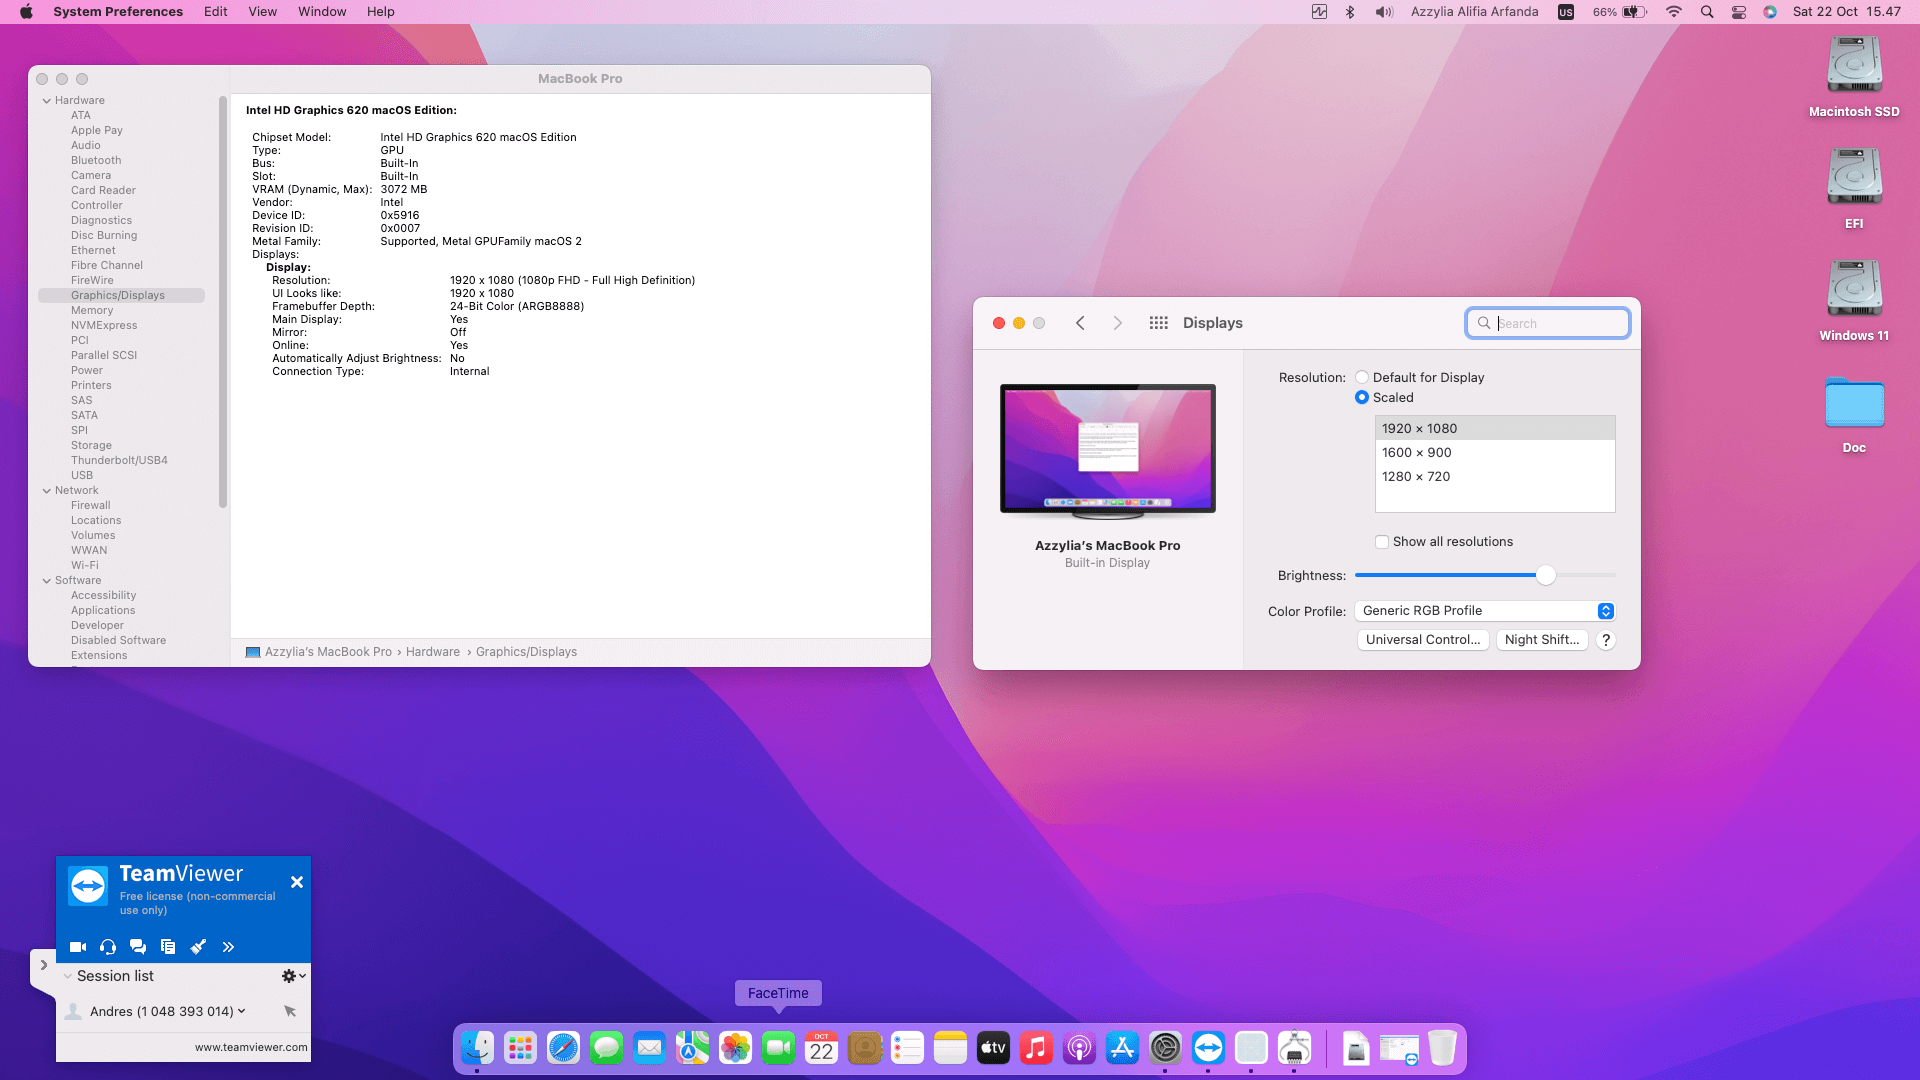The width and height of the screenshot is (1920, 1080).
Task: Click the TeamViewer brush tool icon
Action: click(198, 947)
